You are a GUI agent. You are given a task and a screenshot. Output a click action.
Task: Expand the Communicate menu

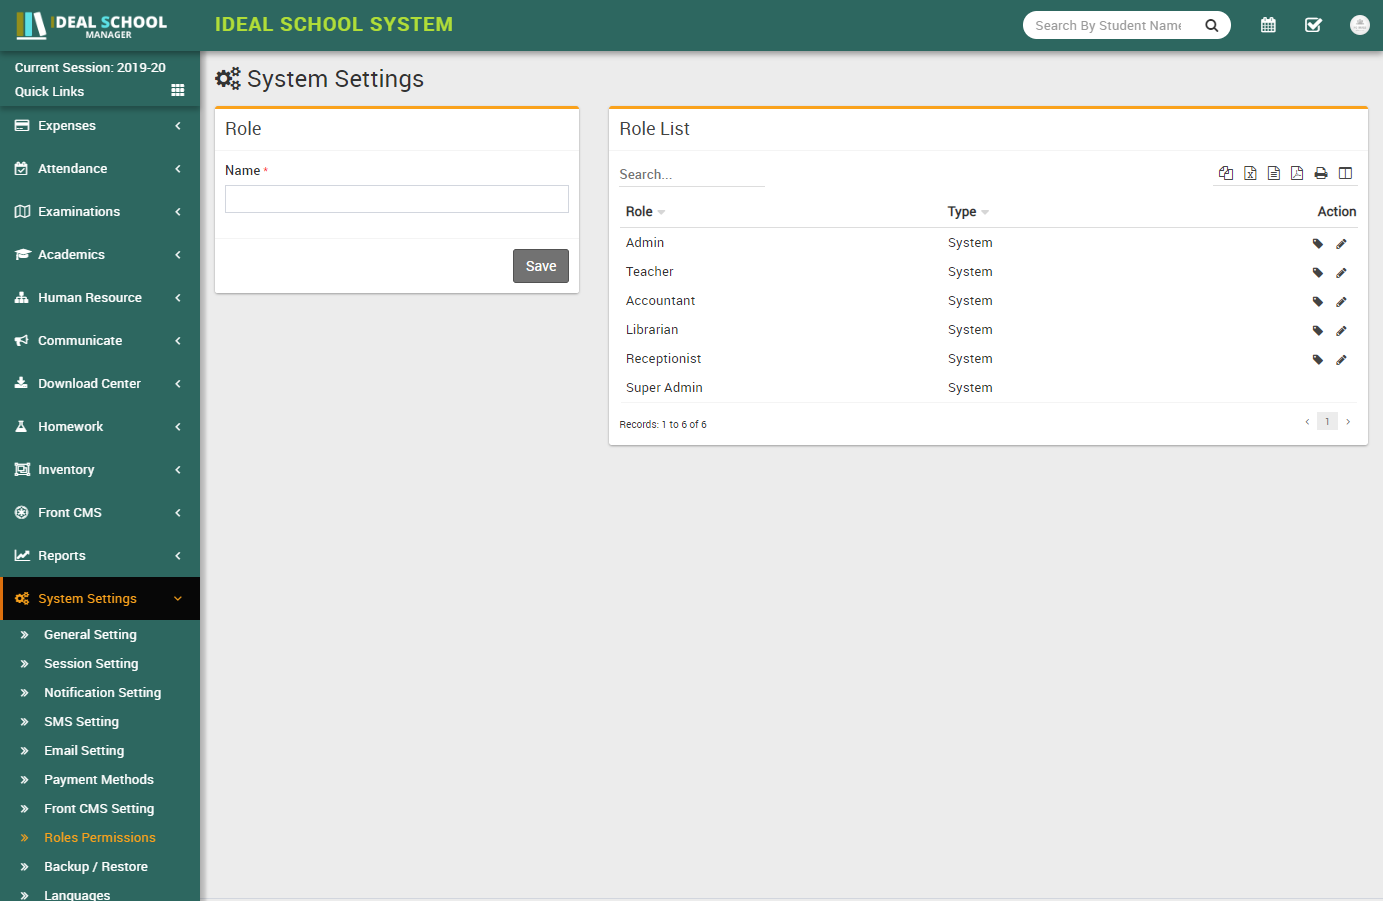pyautogui.click(x=100, y=340)
